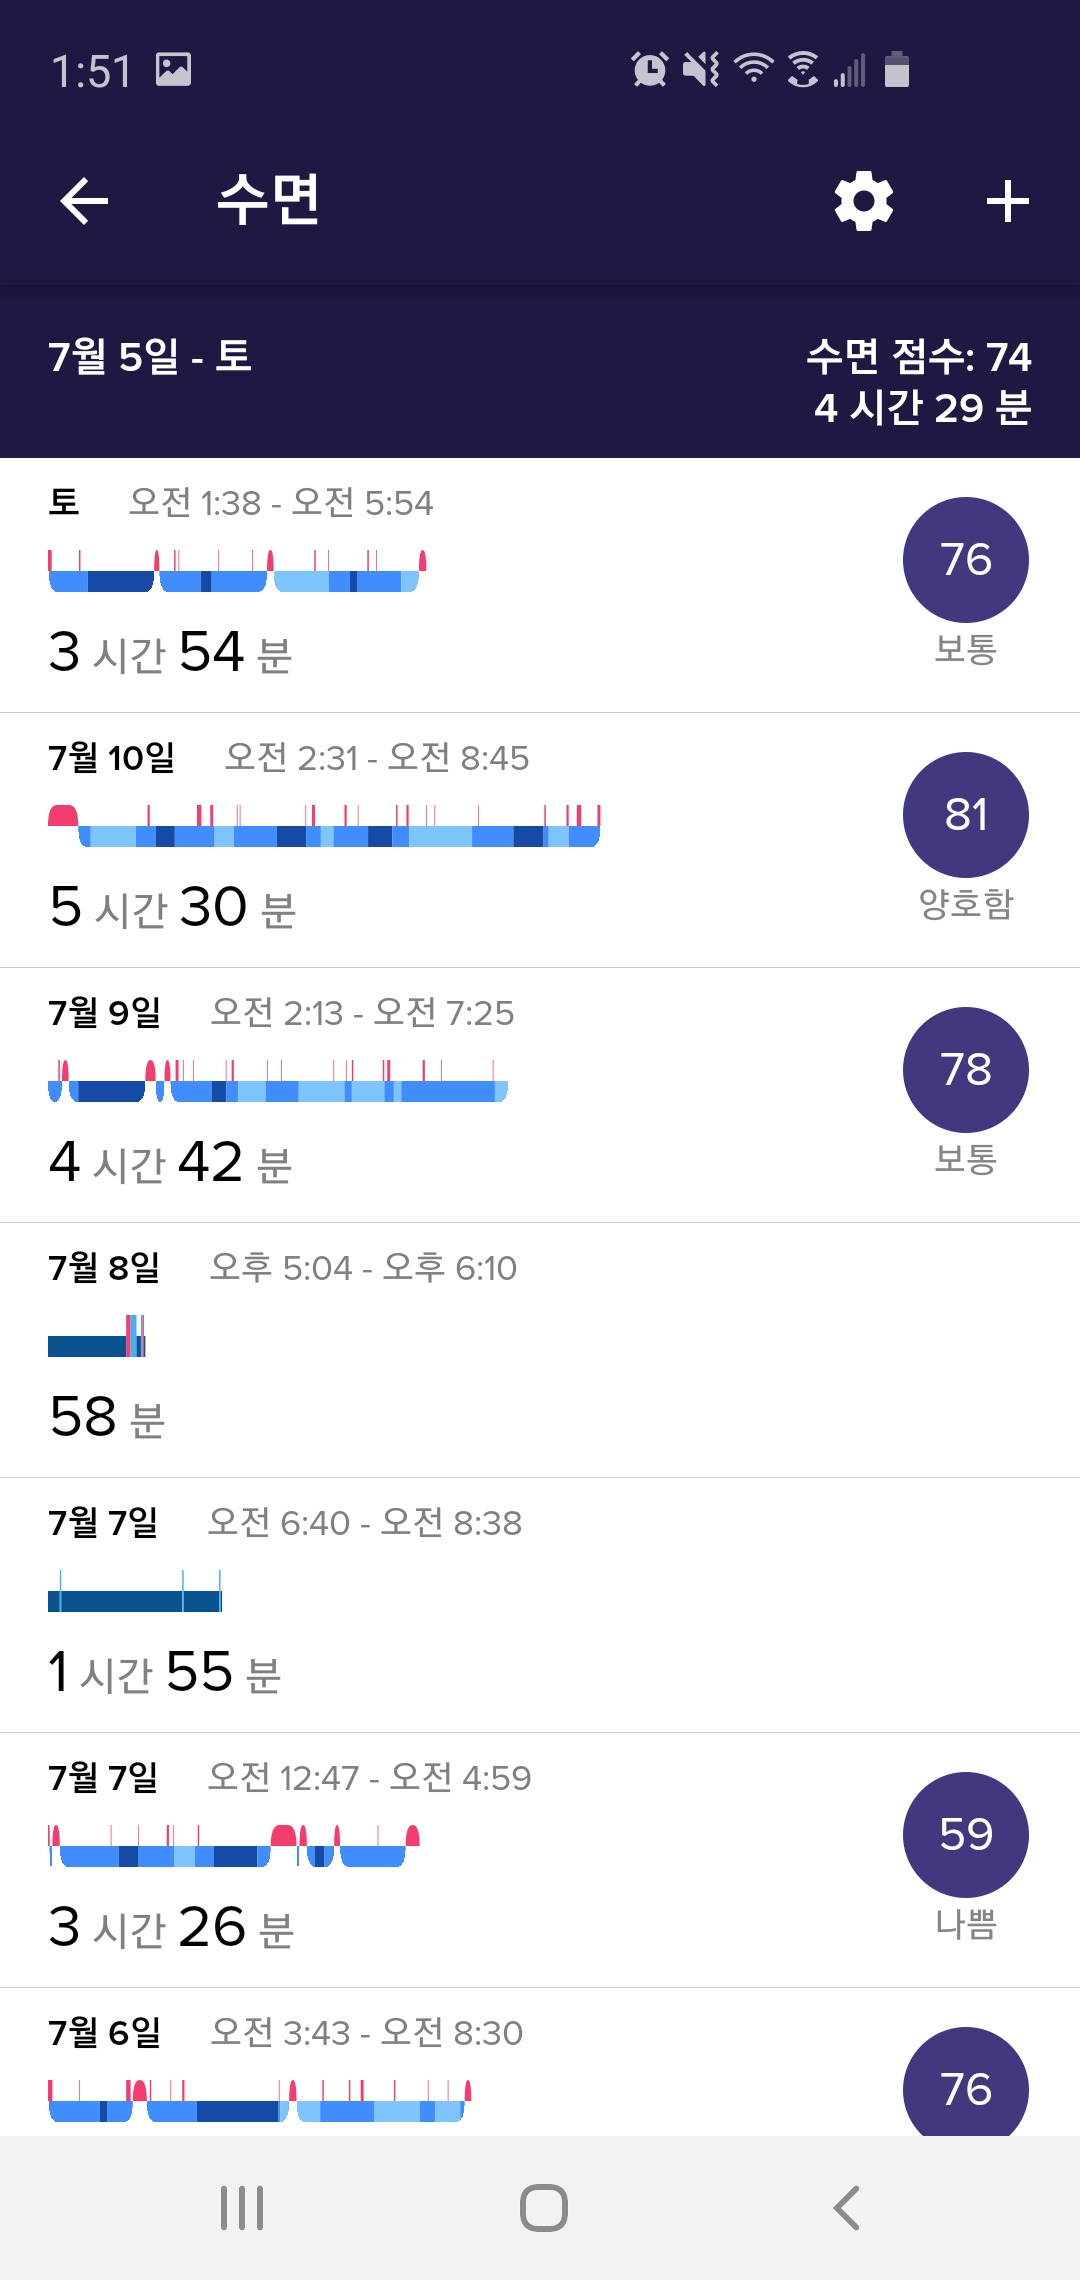Tap the 수면 점수: 74 summary
The height and width of the screenshot is (2280, 1080).
tap(919, 356)
